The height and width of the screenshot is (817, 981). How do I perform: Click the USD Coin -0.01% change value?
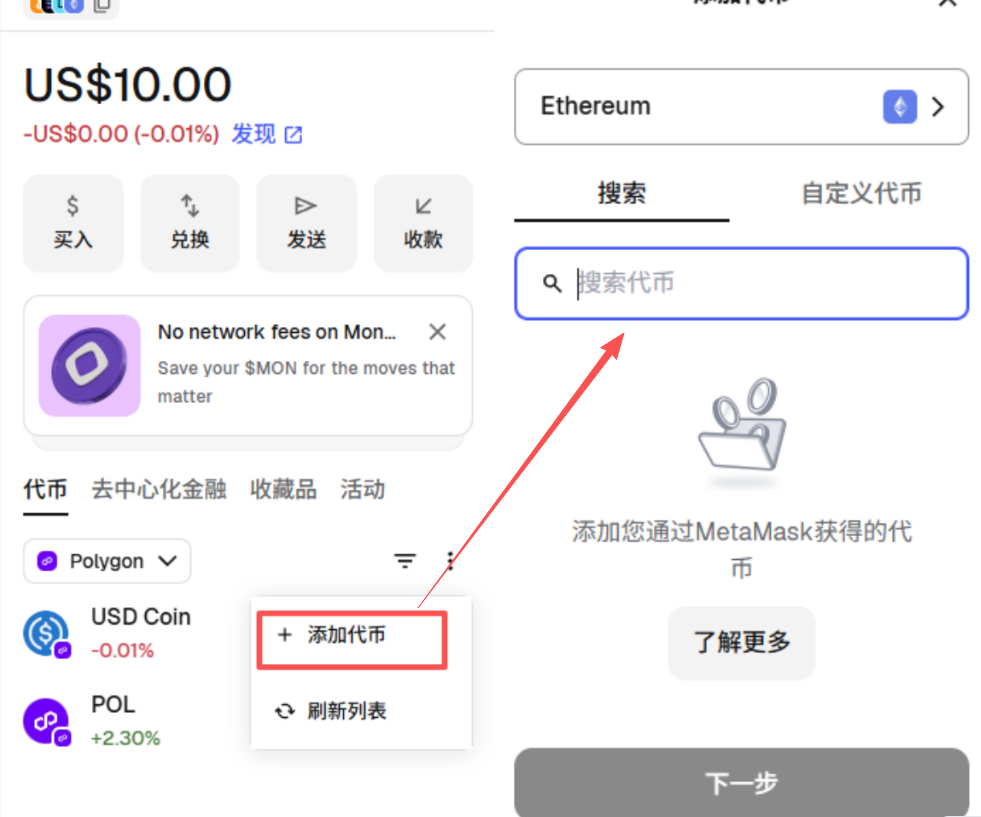(x=123, y=651)
